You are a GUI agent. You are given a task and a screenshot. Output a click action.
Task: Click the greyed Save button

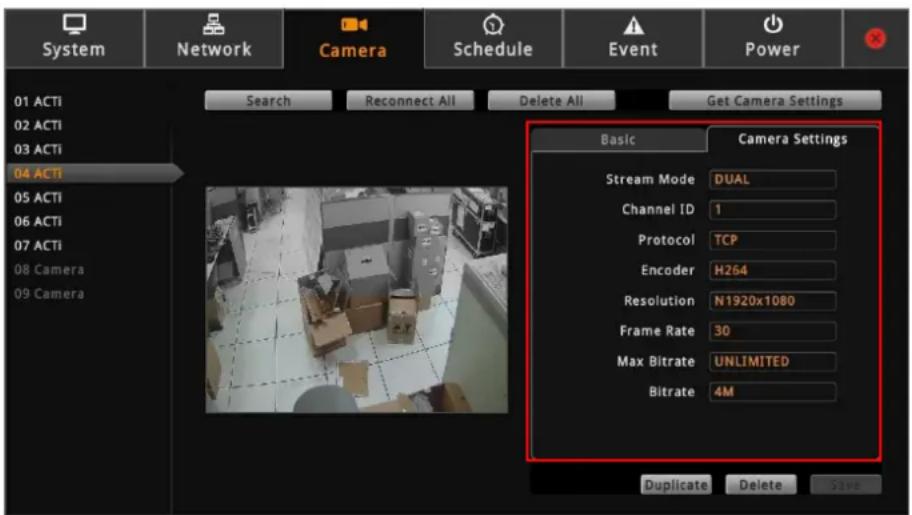click(846, 485)
